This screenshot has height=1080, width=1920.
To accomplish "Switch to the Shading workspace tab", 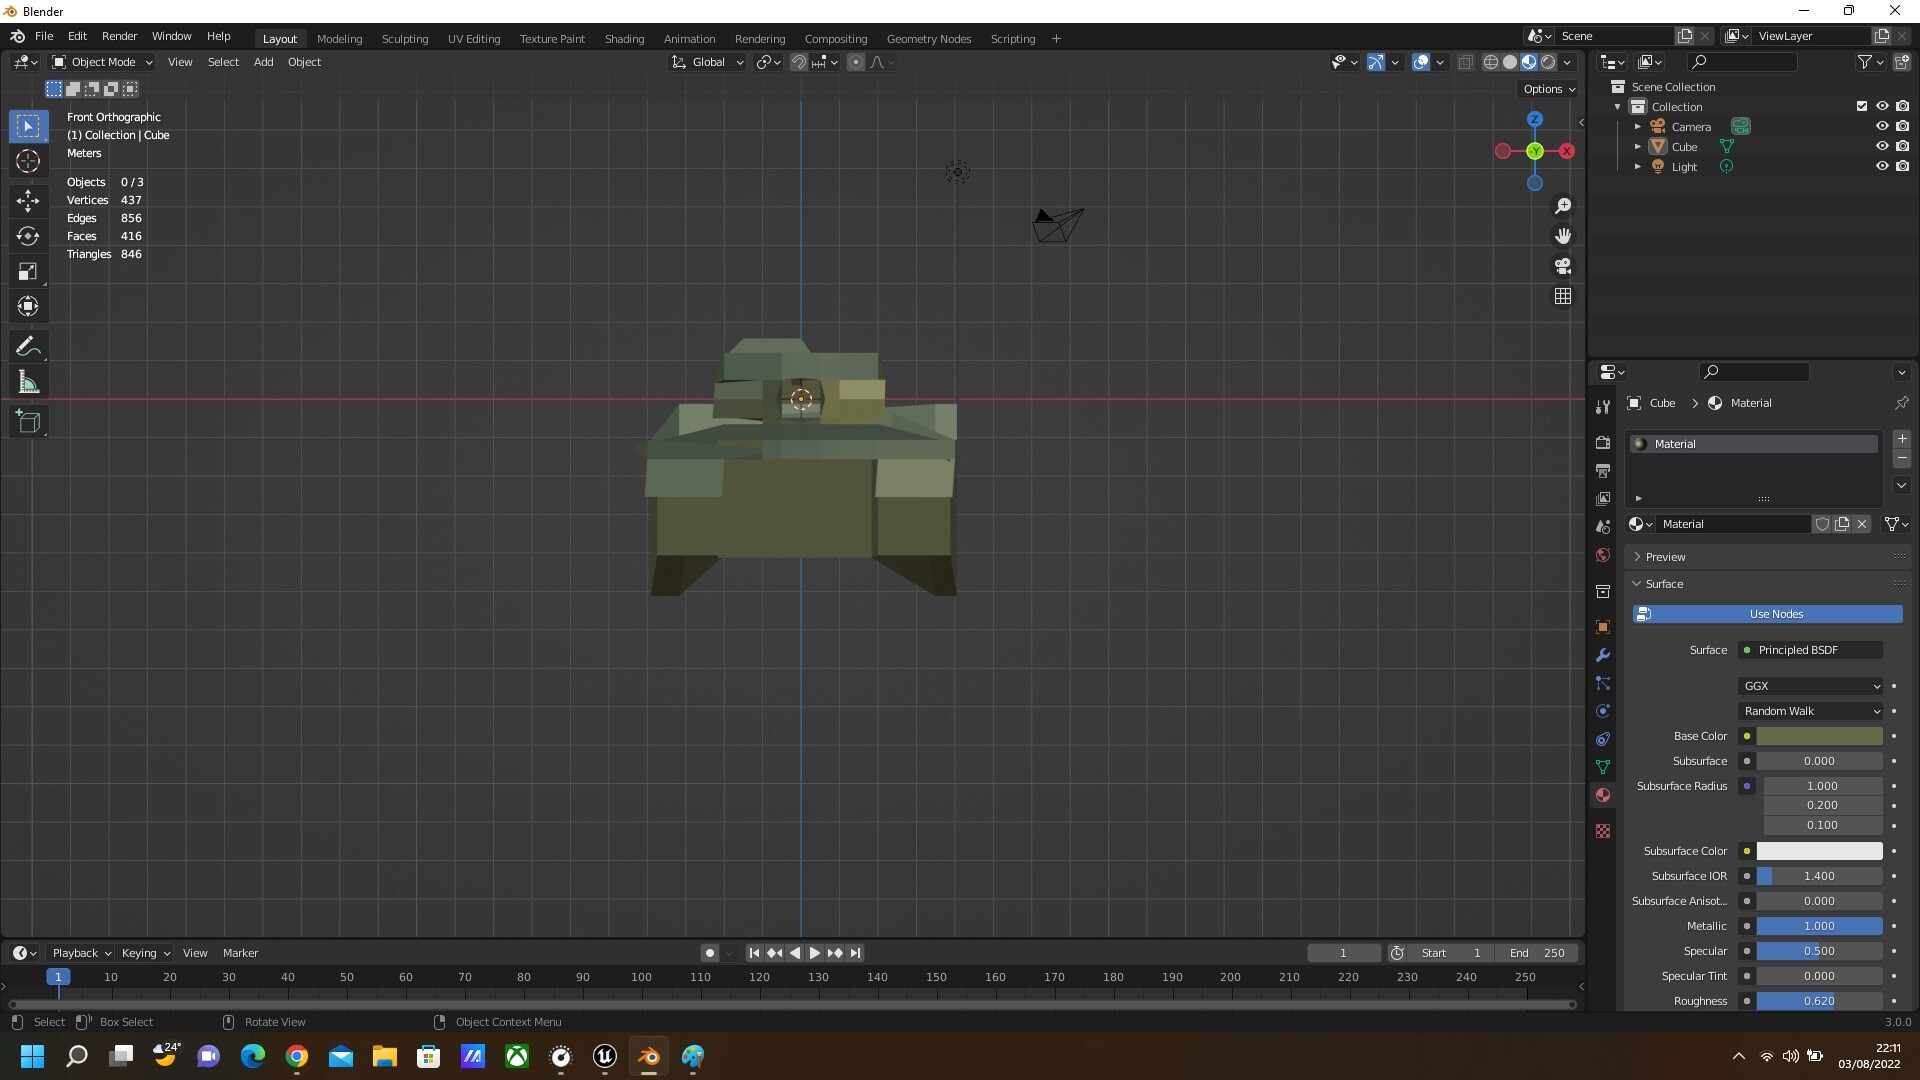I will 624,38.
